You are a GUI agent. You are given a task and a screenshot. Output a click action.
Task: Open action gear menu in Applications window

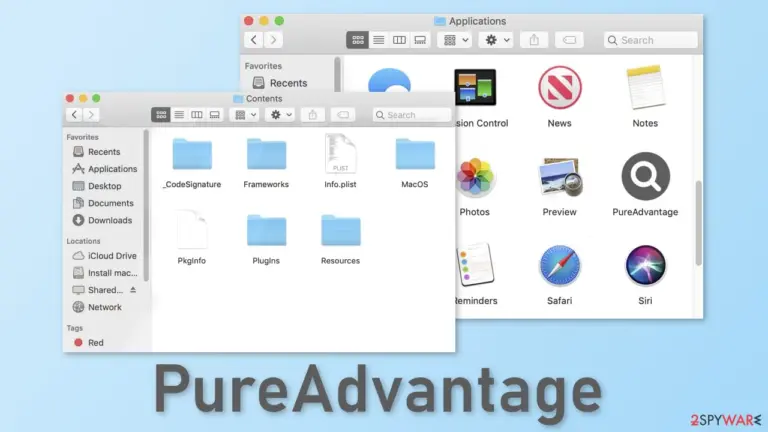[x=497, y=40]
